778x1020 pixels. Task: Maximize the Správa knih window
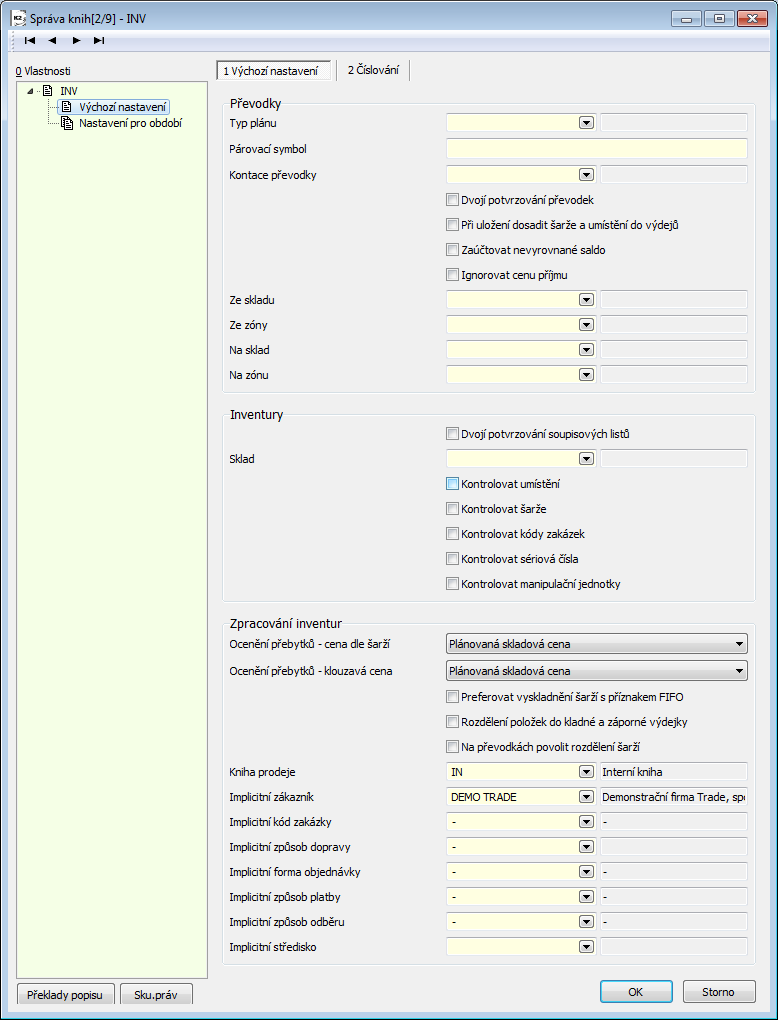719,18
